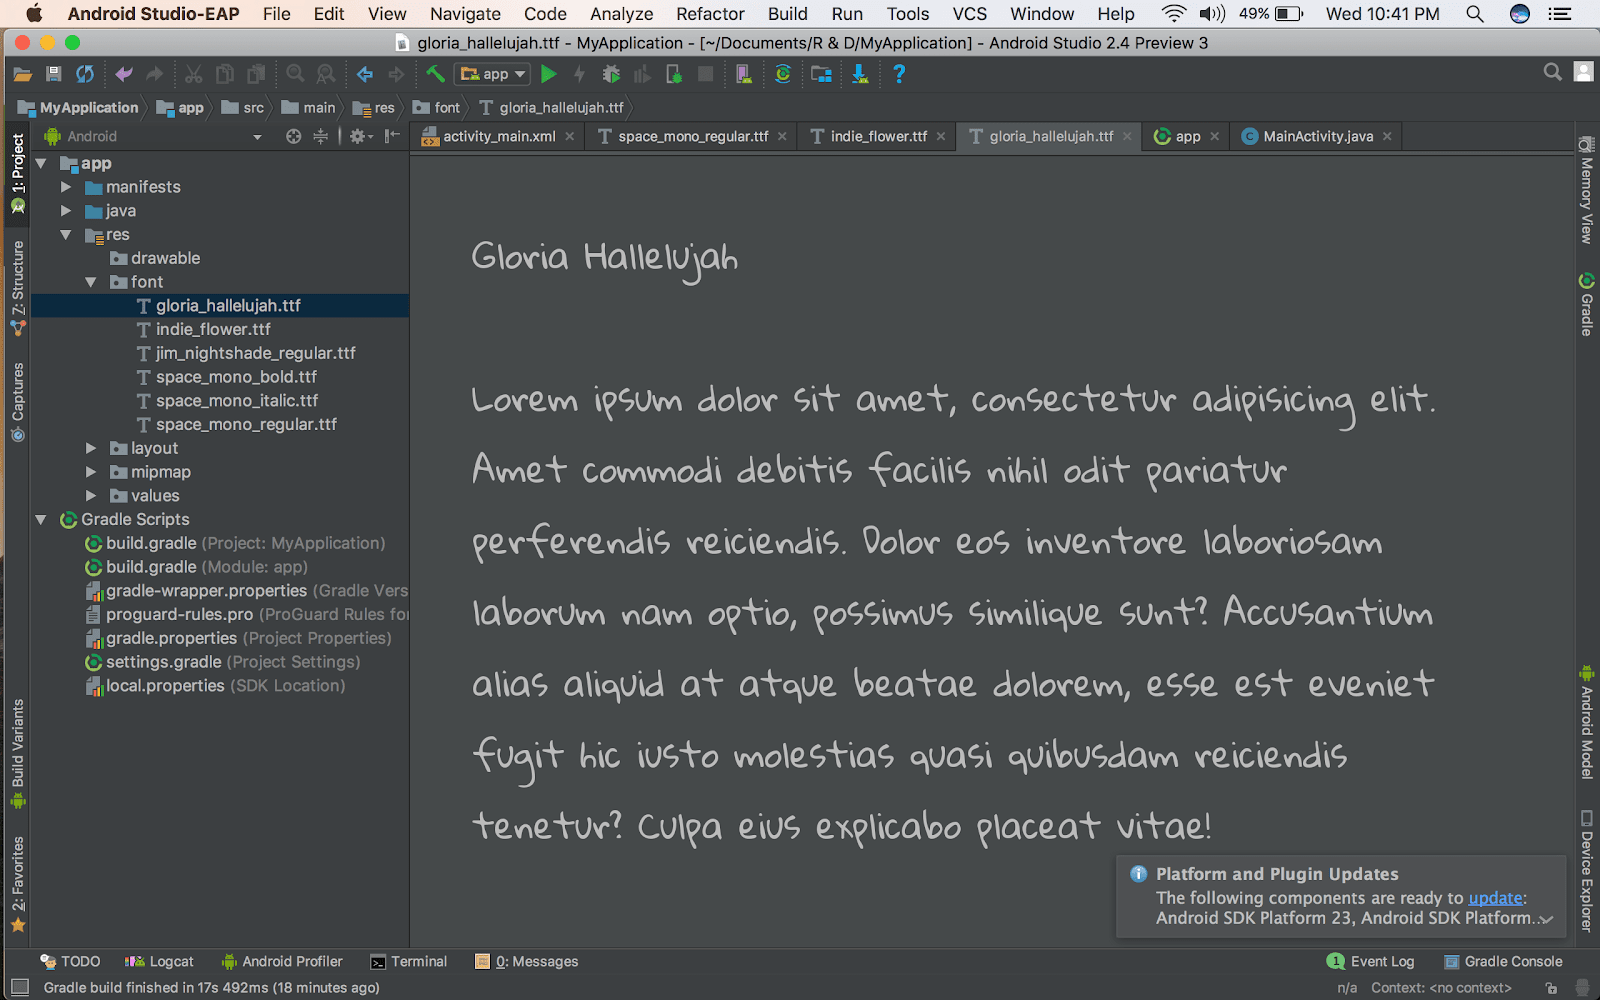Click Search Everywhere magnifier icon
1600x1000 pixels.
[1552, 72]
